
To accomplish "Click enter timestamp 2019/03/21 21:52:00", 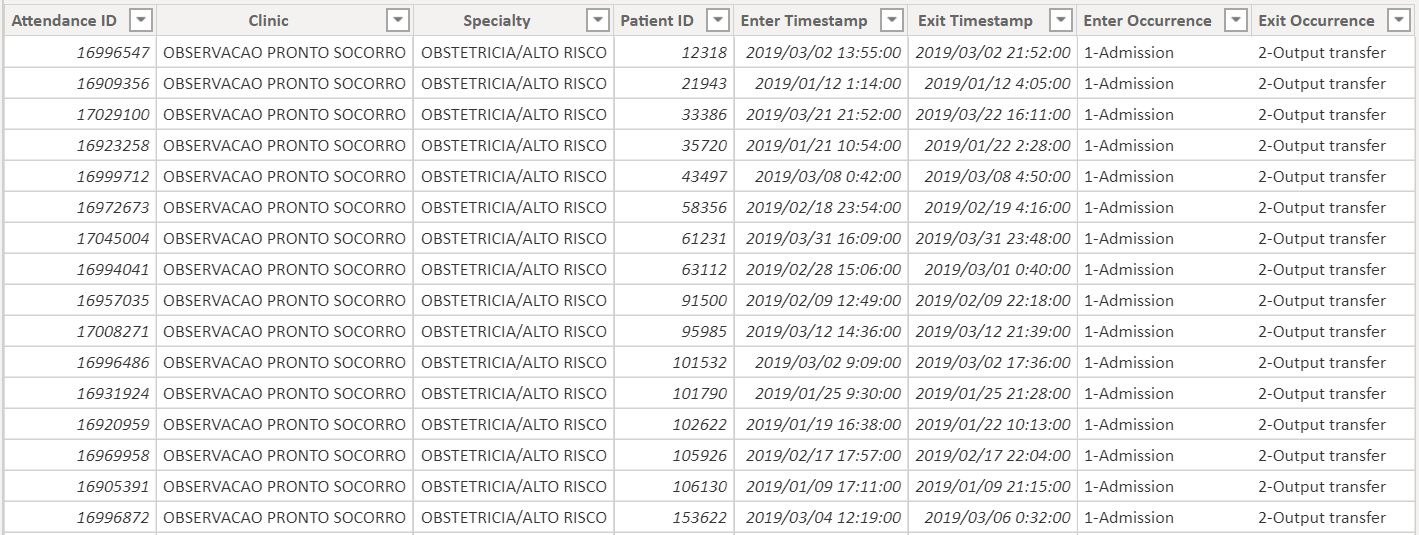I will (823, 114).
